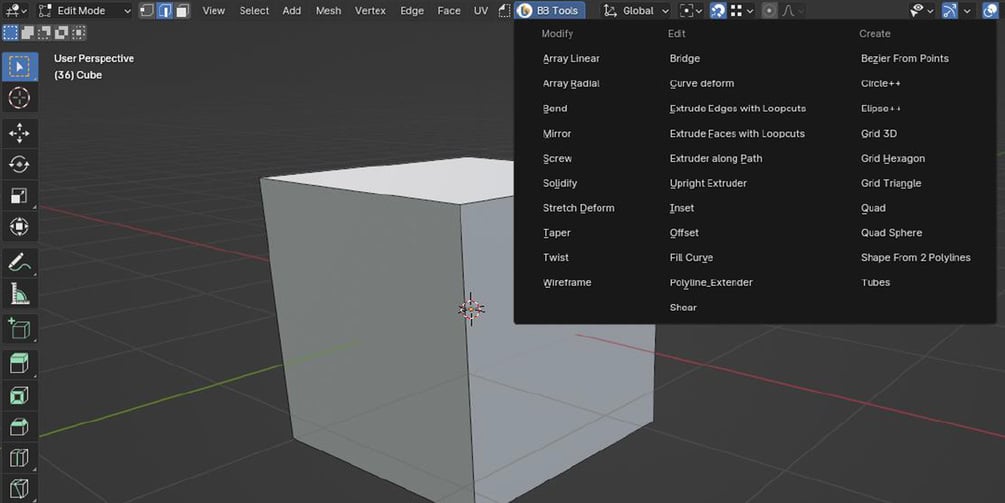
Task: Select the Select Box tool
Action: (x=19, y=67)
